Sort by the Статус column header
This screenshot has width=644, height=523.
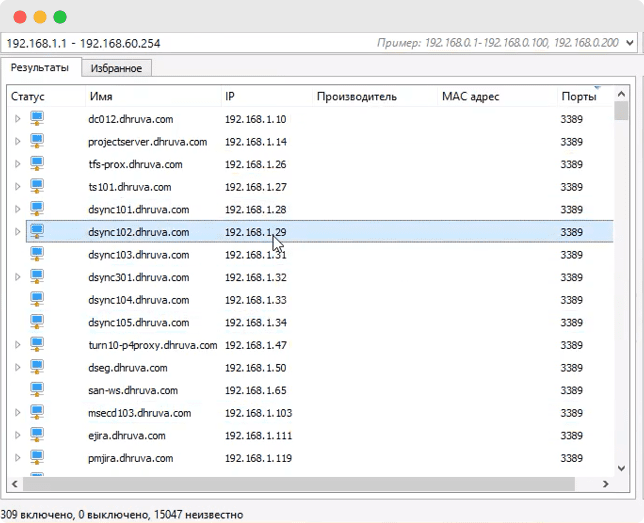[46, 97]
